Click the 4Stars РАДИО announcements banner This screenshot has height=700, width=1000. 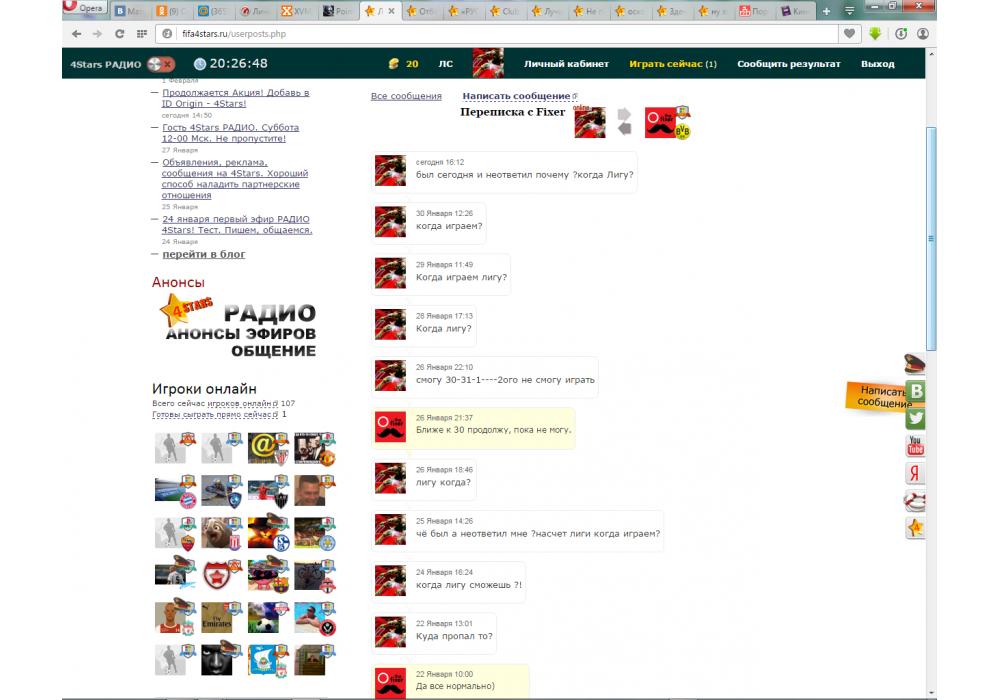pyautogui.click(x=238, y=327)
